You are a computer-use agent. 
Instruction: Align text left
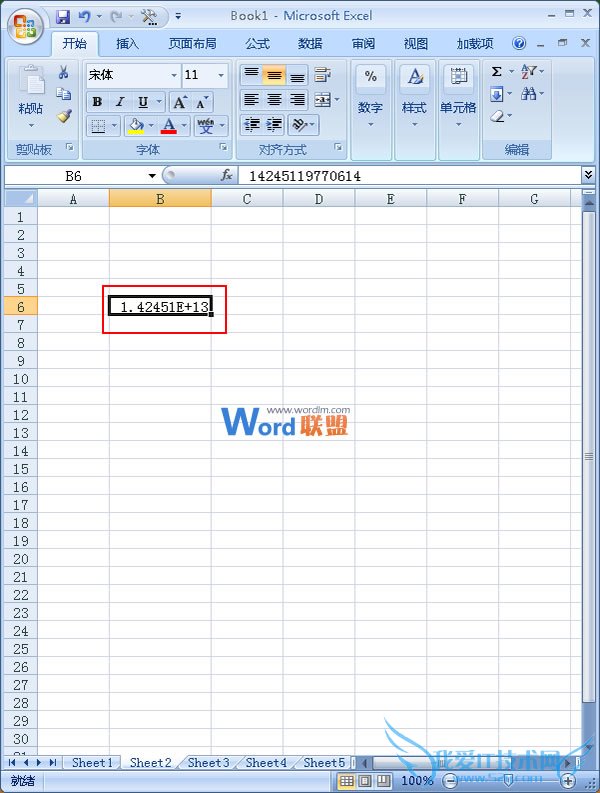pyautogui.click(x=251, y=99)
